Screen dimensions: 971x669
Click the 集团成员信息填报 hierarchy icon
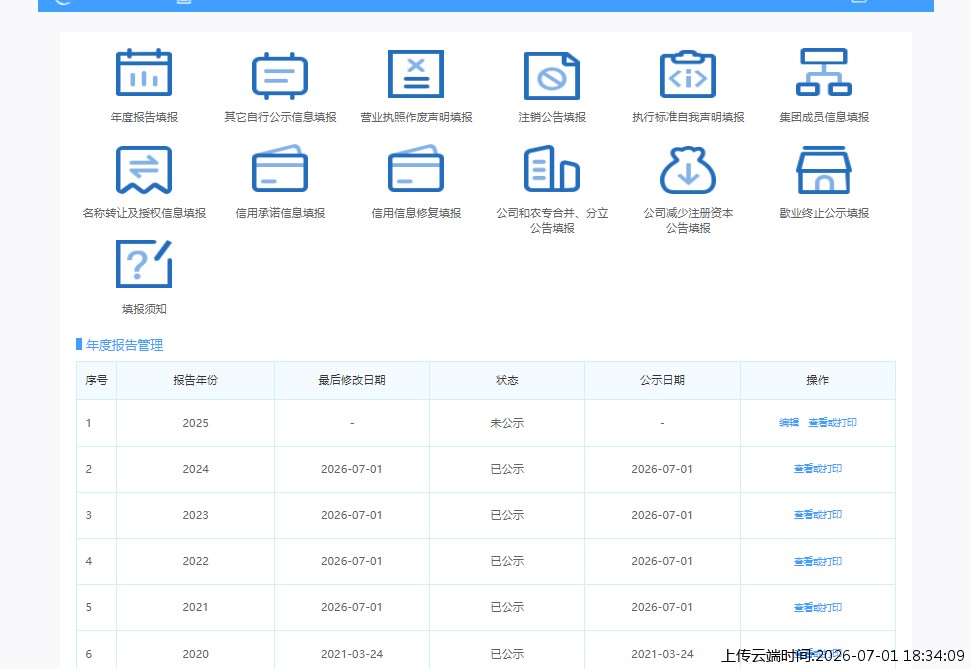824,72
